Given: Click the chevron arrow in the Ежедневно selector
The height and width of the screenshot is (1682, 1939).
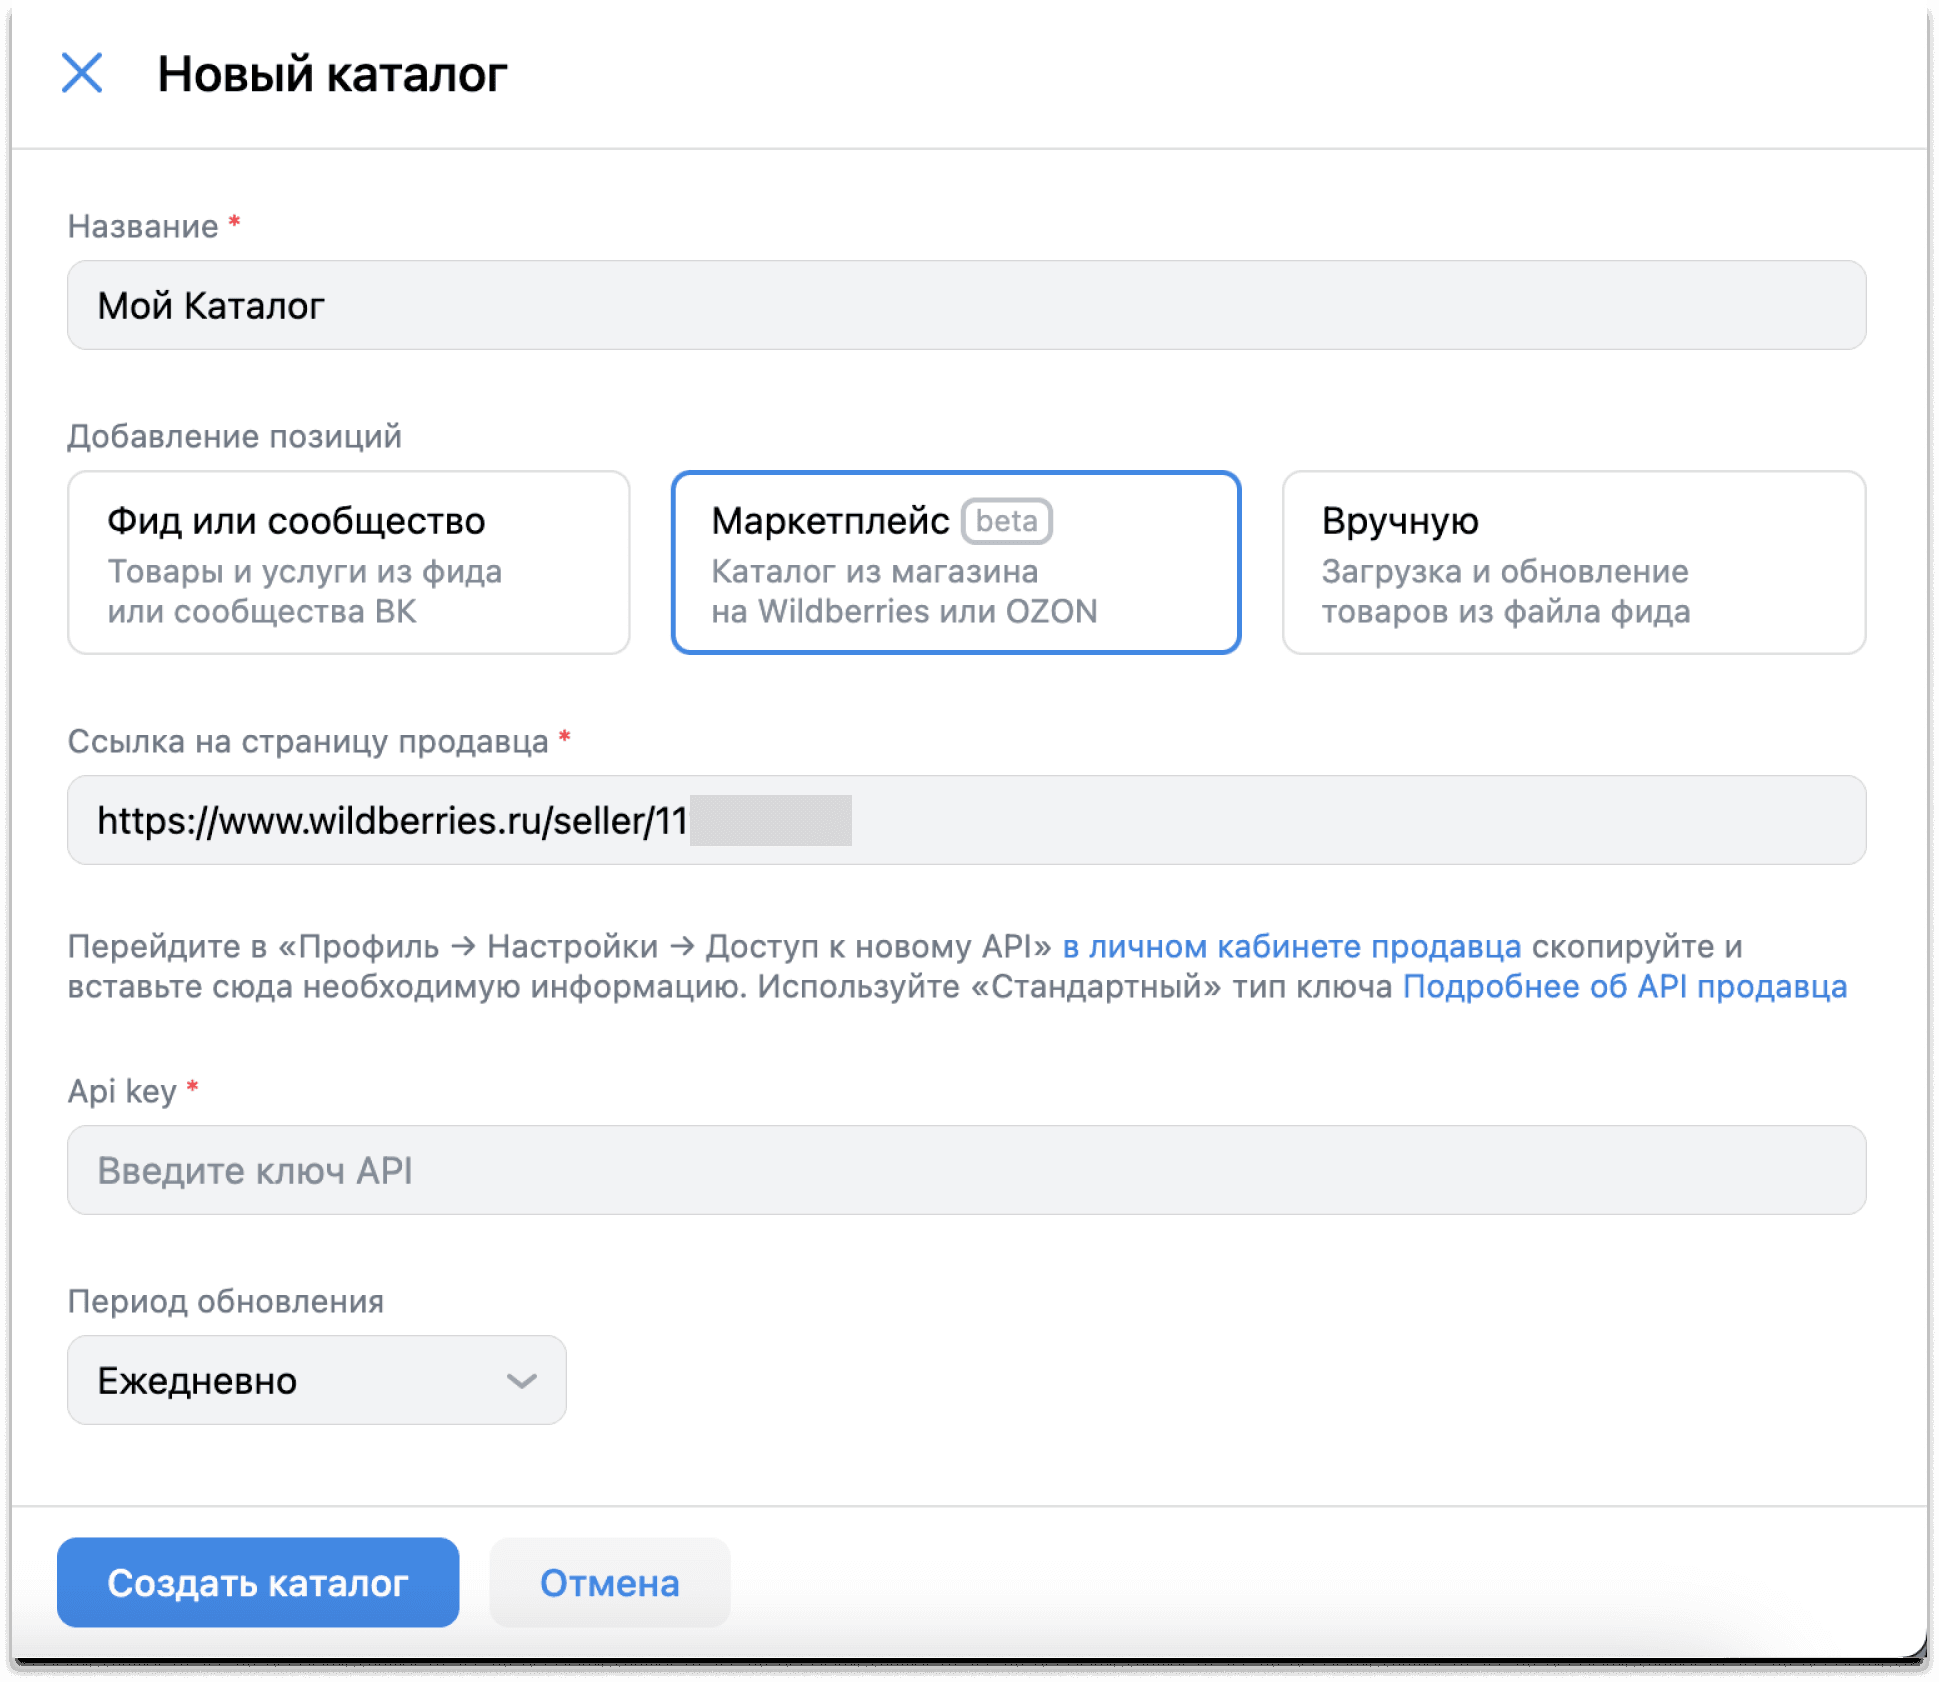Looking at the screenshot, I should pos(521,1381).
